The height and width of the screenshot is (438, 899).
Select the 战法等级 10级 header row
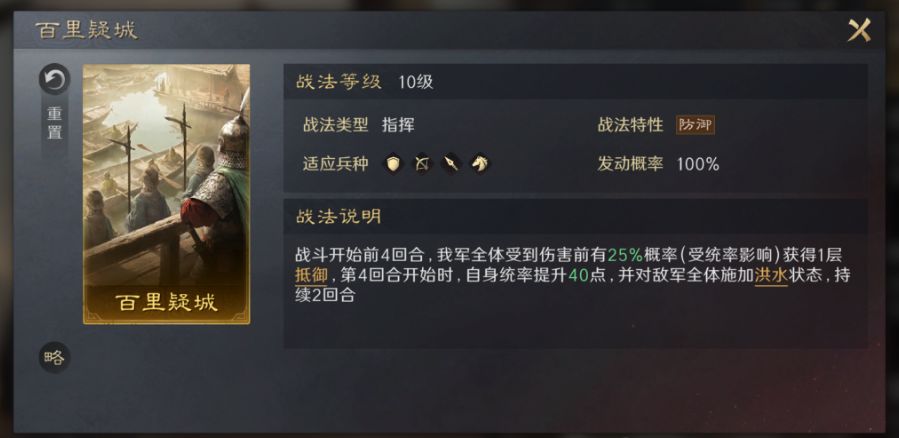(x=575, y=81)
